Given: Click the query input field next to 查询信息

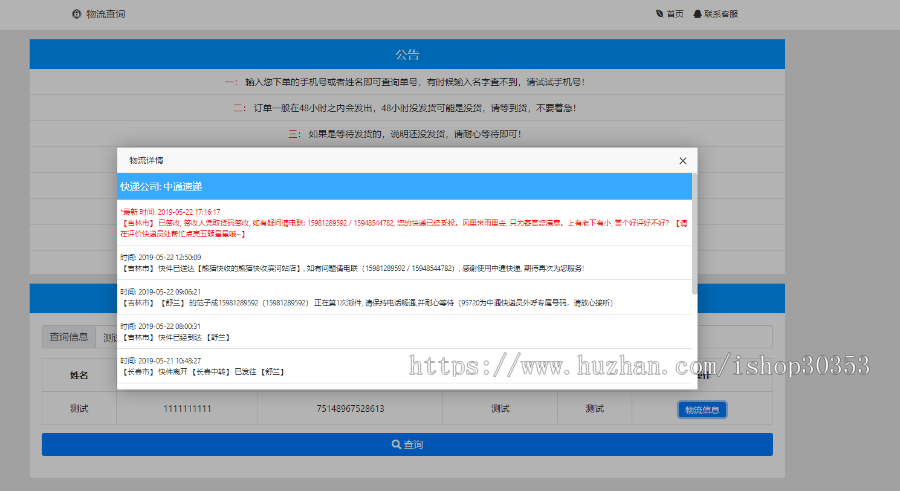Looking at the screenshot, I should tap(433, 337).
